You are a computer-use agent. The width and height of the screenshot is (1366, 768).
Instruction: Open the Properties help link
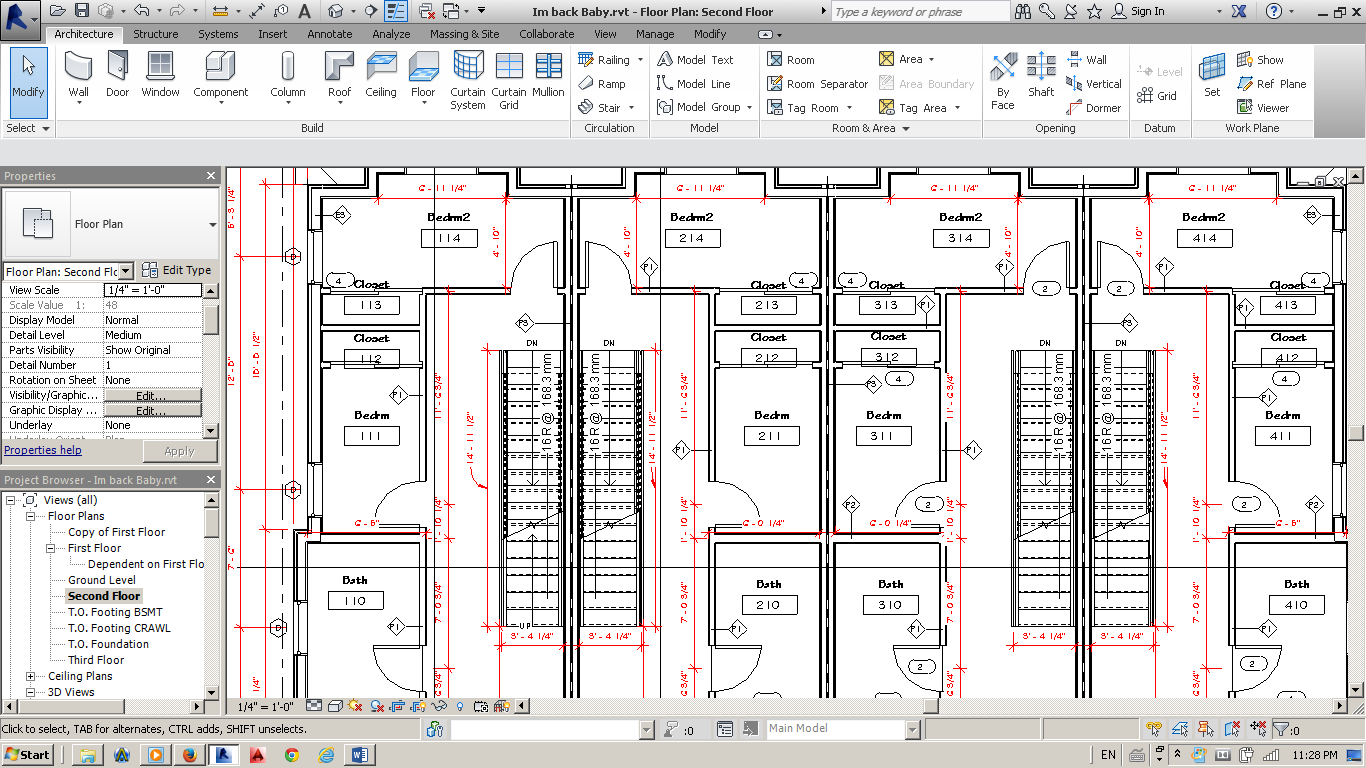[x=43, y=450]
